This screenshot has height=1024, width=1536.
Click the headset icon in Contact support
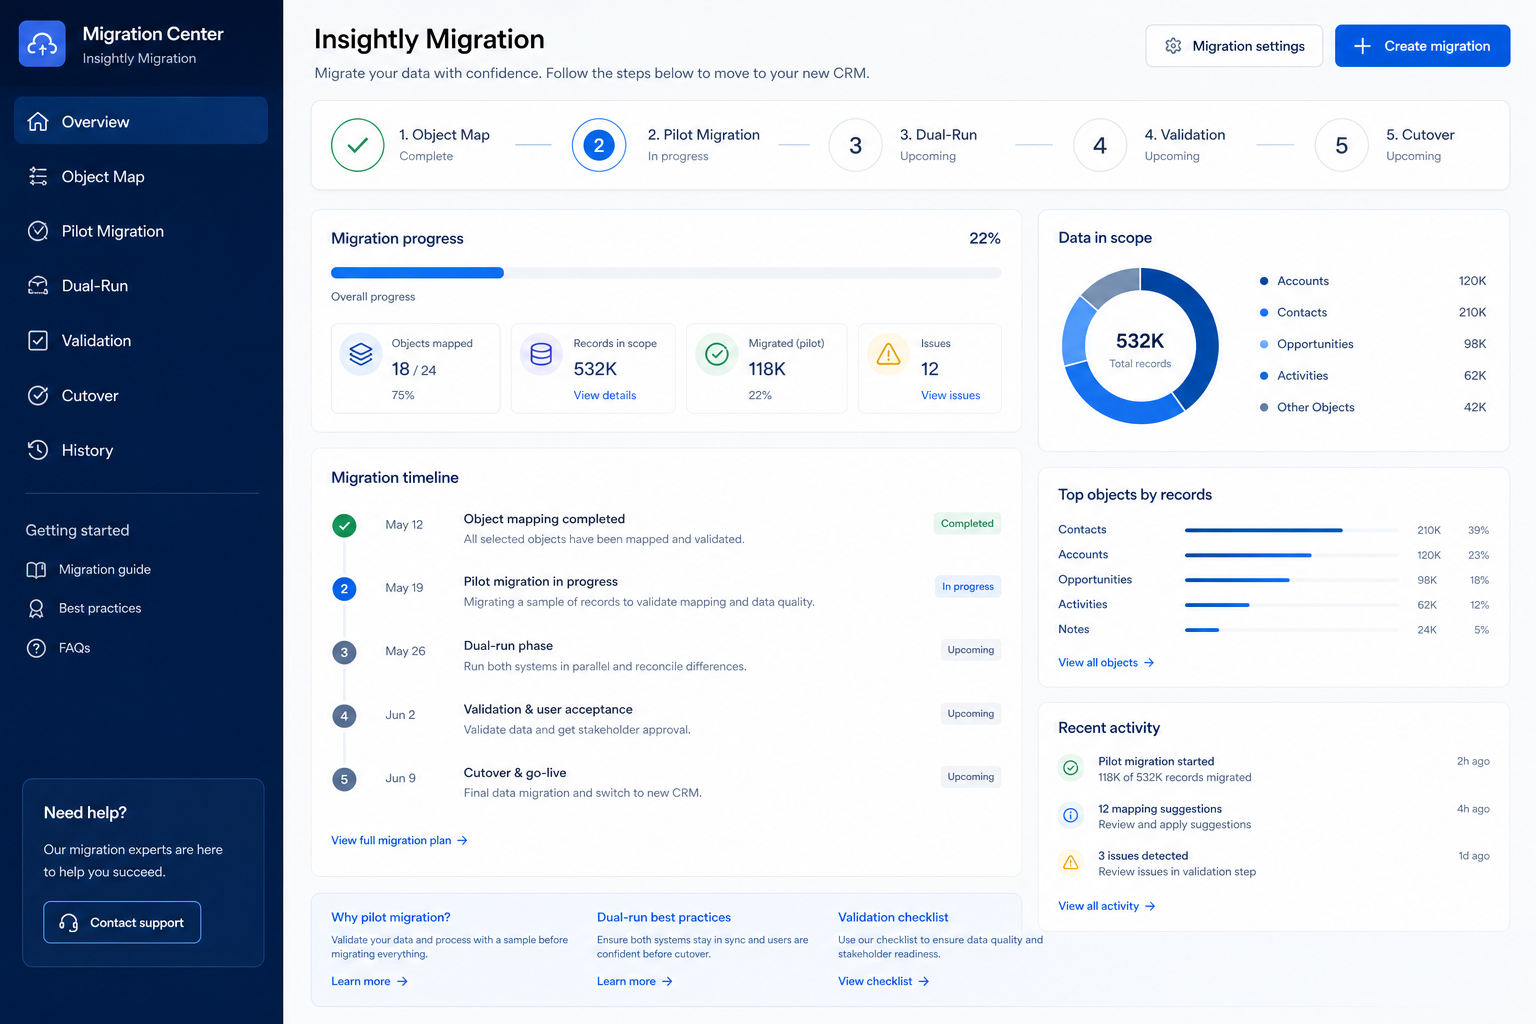69,922
